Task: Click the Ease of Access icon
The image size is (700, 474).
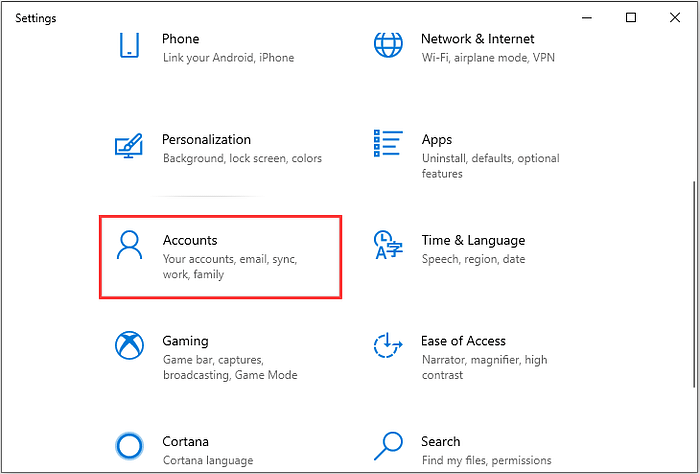Action: (x=388, y=345)
